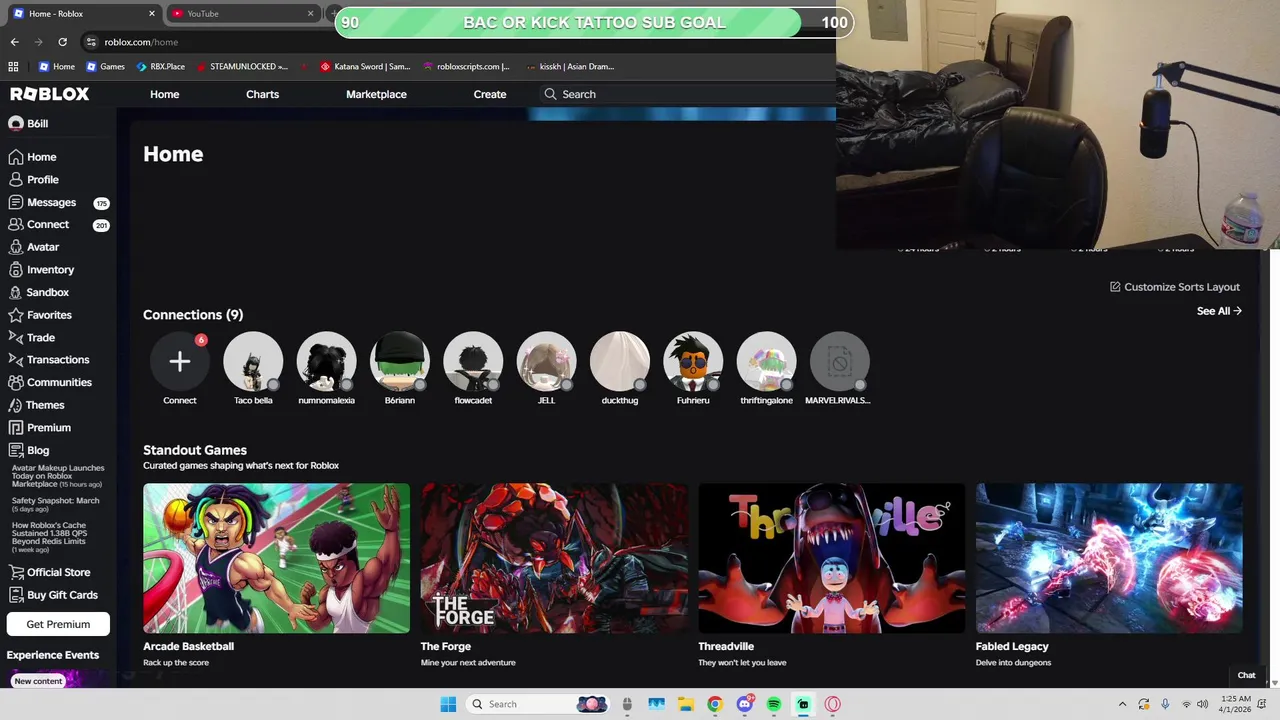Open Premium in the sidebar

(39, 428)
